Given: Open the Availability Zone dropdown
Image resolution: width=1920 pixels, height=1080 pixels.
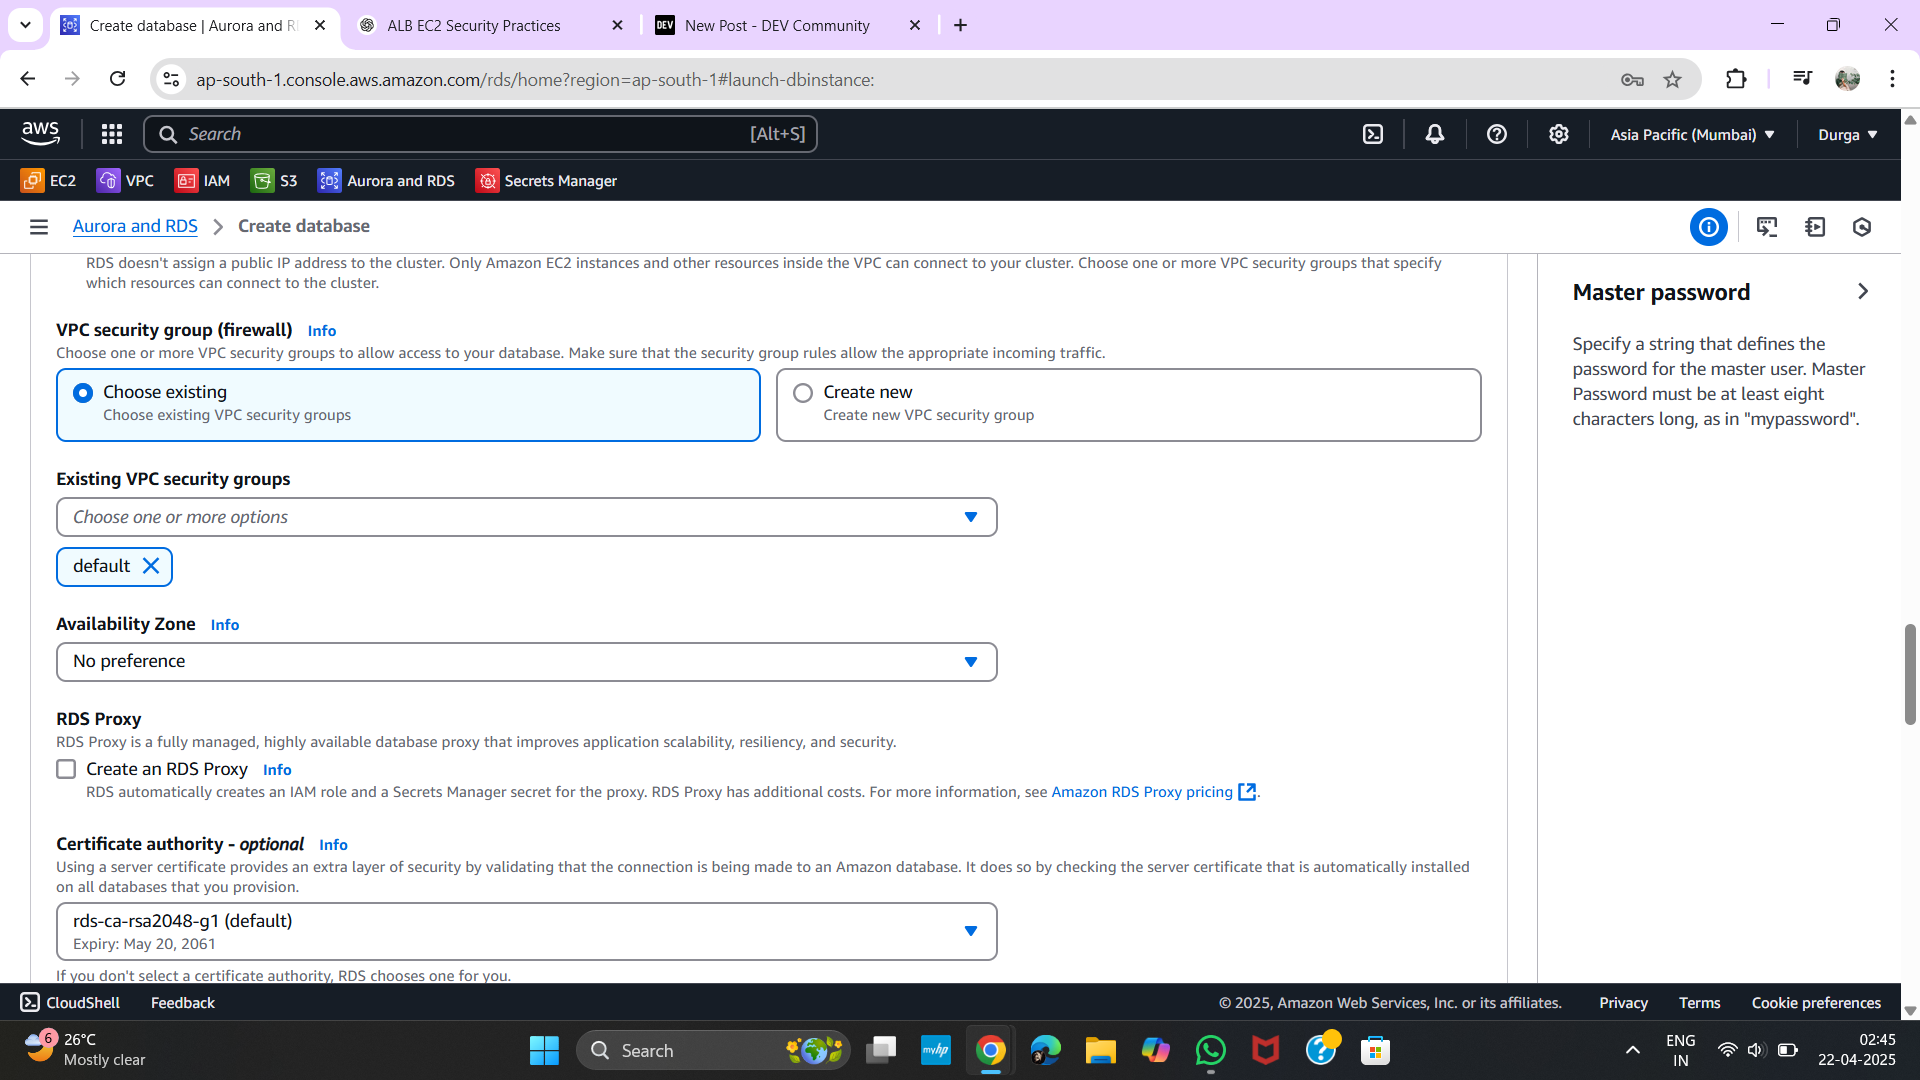Looking at the screenshot, I should 527,662.
